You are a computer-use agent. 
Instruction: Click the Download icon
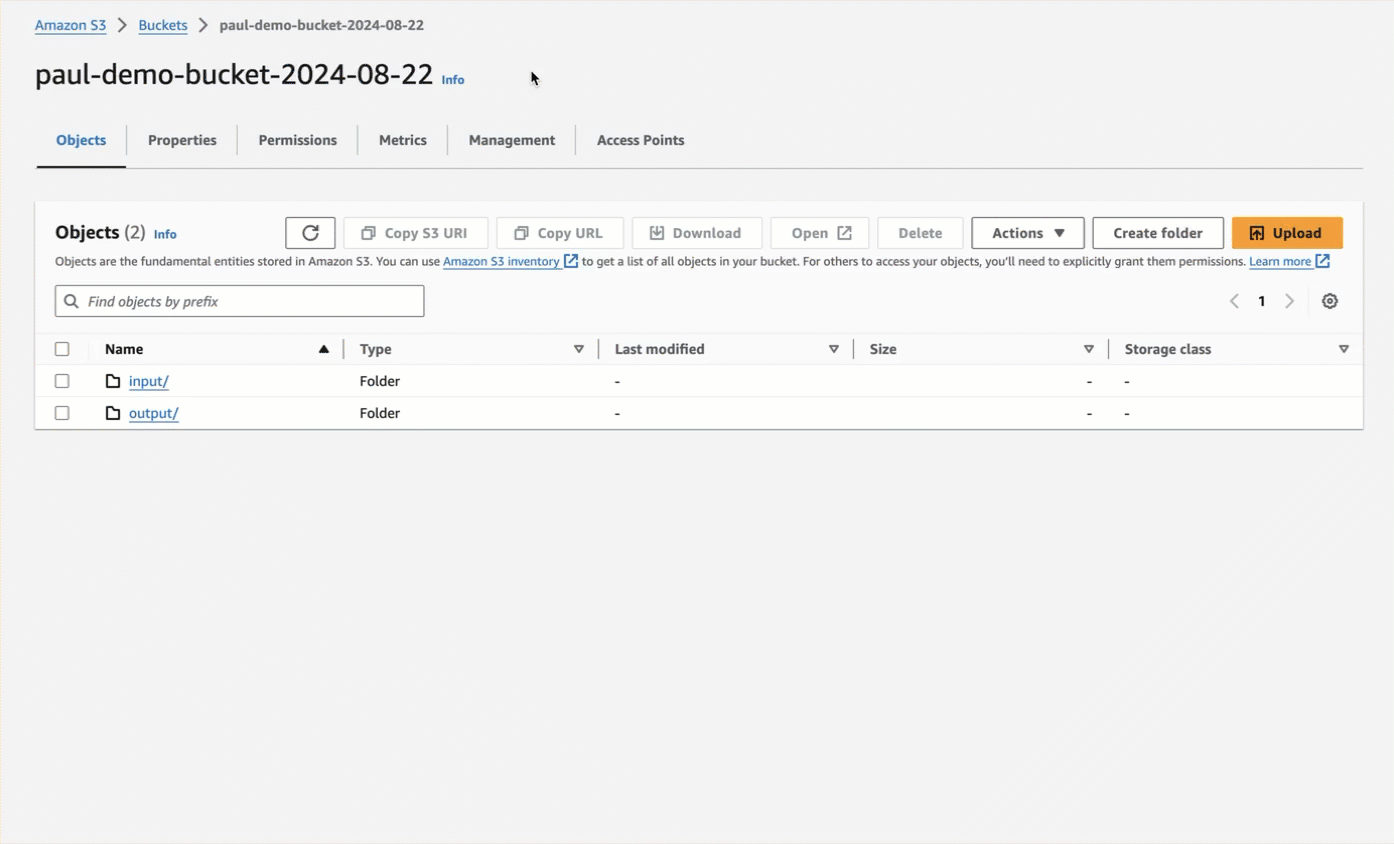click(x=658, y=232)
